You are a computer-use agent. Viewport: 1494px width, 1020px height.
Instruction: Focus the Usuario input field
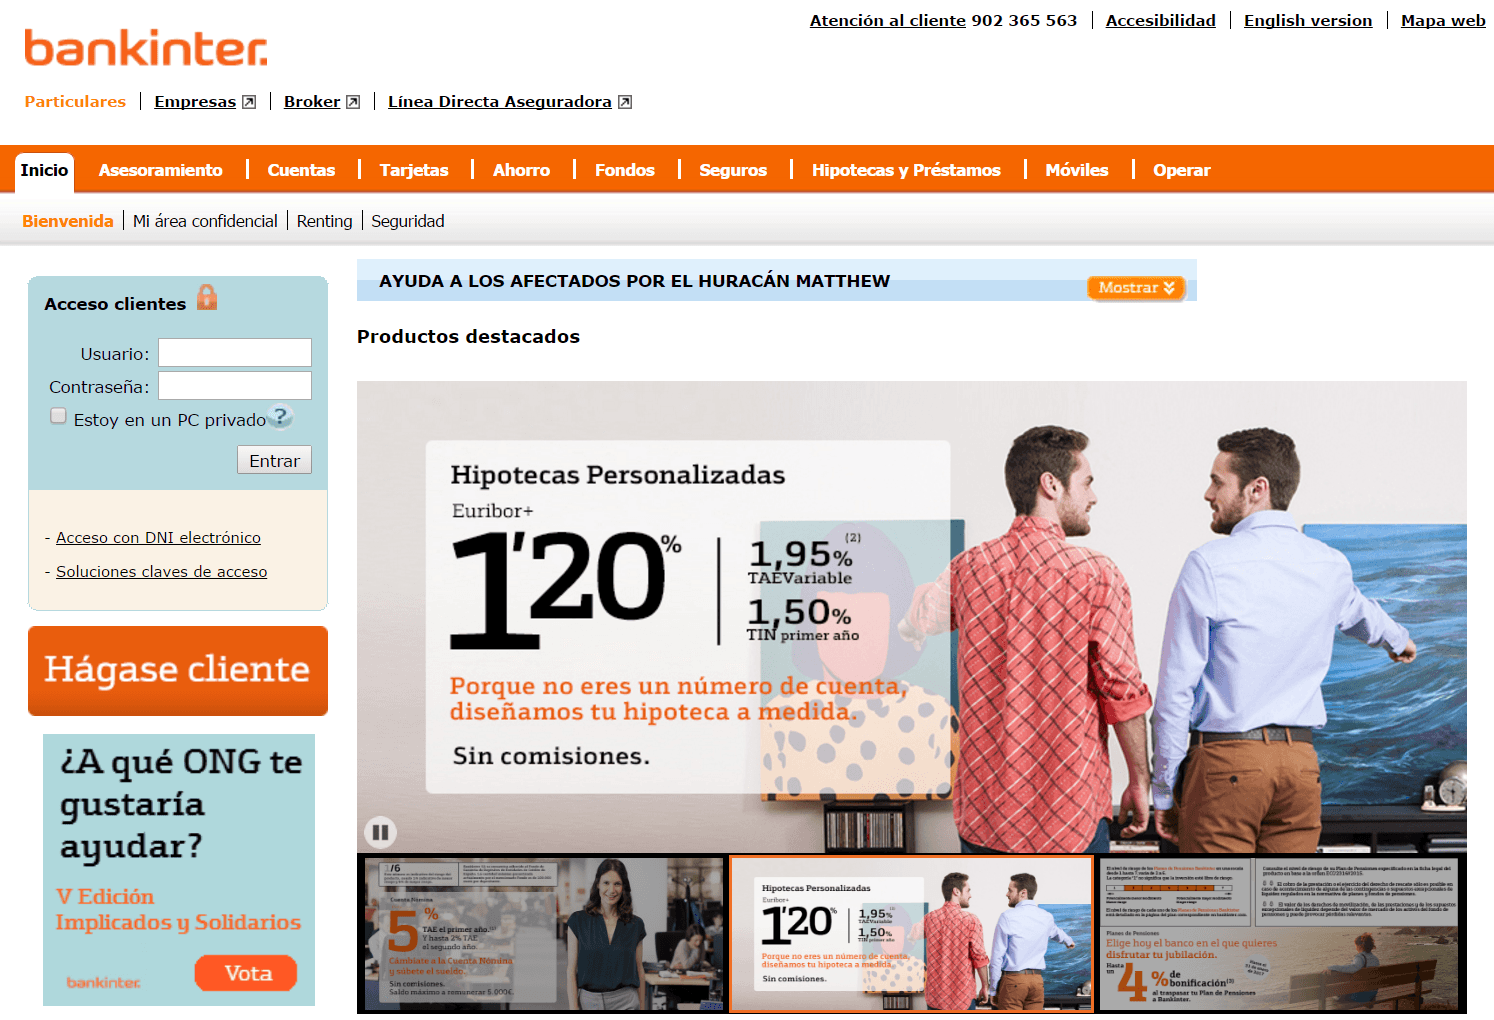pyautogui.click(x=235, y=353)
